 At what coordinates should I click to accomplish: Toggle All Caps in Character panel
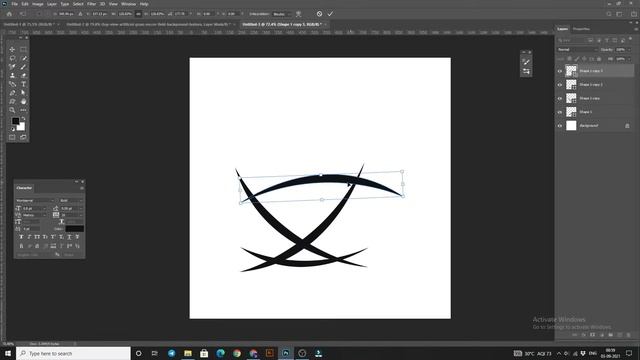(x=37, y=237)
